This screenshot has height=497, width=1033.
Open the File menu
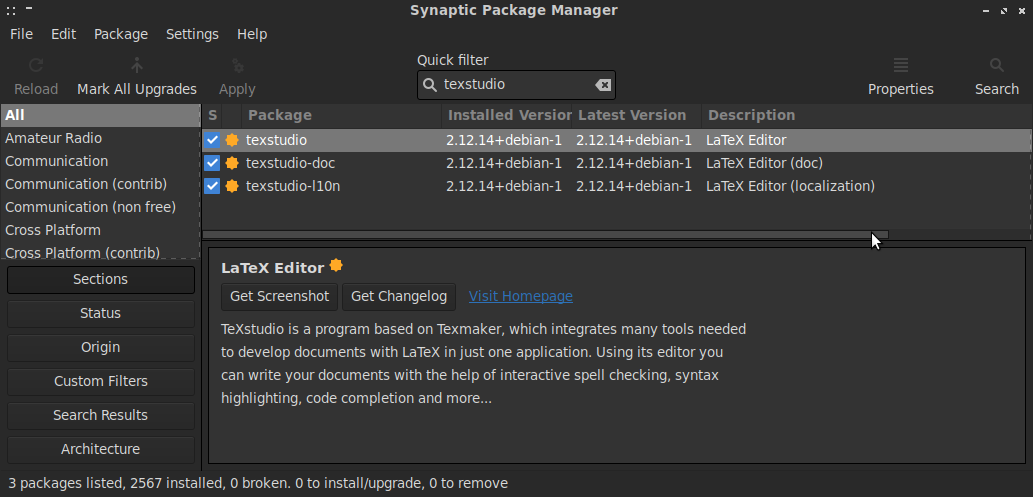(x=21, y=34)
